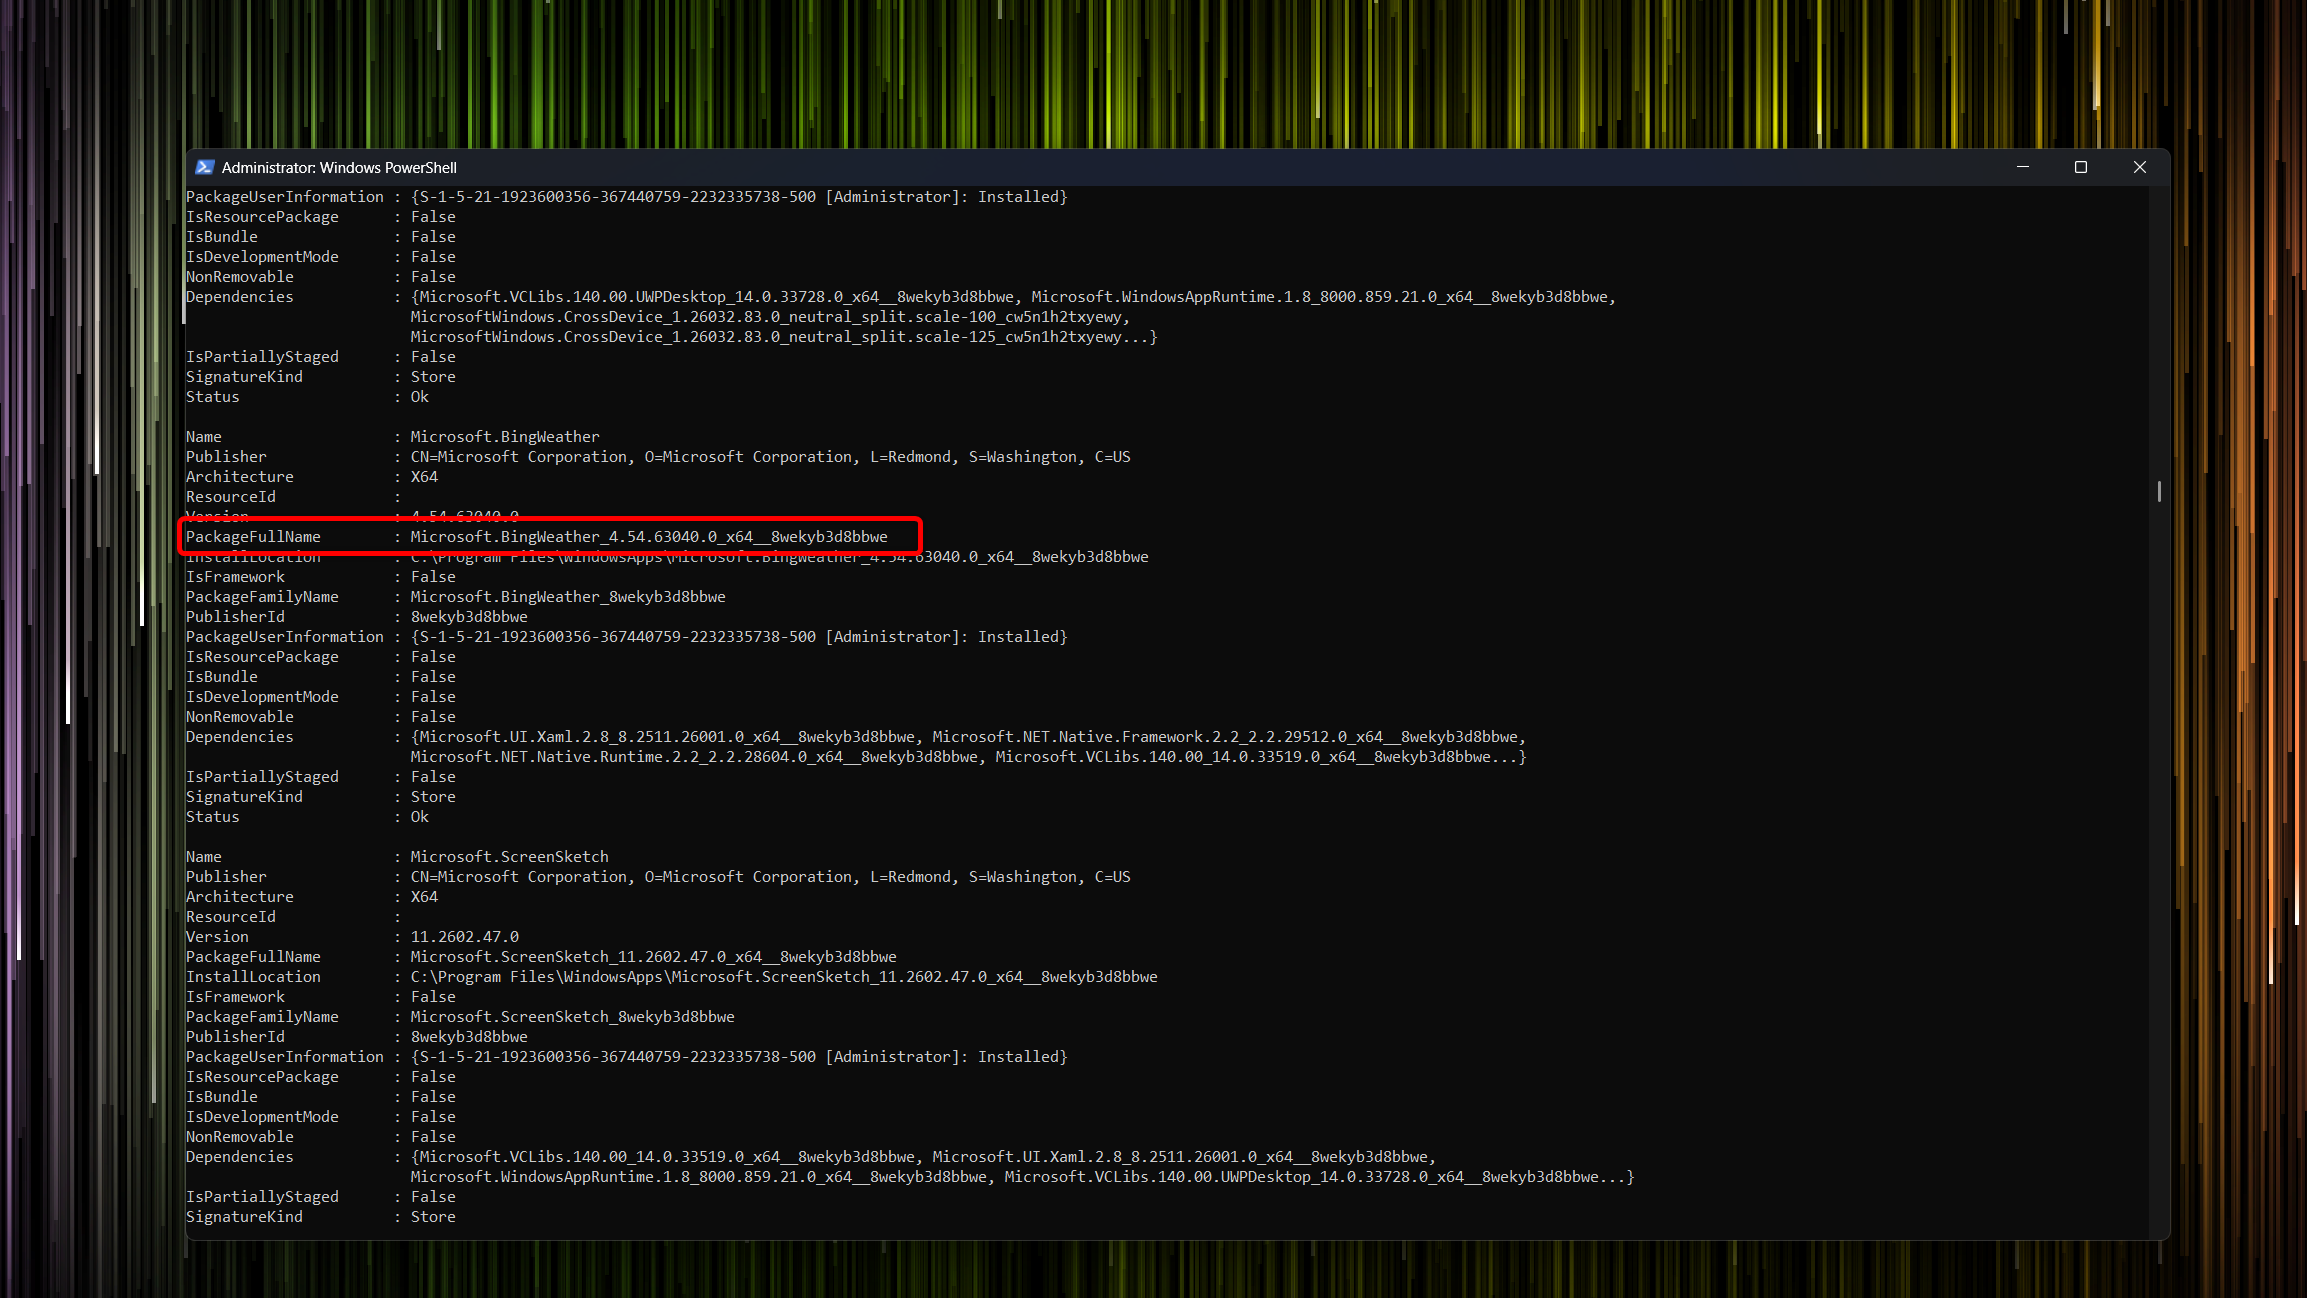Click the BingWeather PackageUserInformation value
This screenshot has width=2307, height=1298.
[739, 637]
